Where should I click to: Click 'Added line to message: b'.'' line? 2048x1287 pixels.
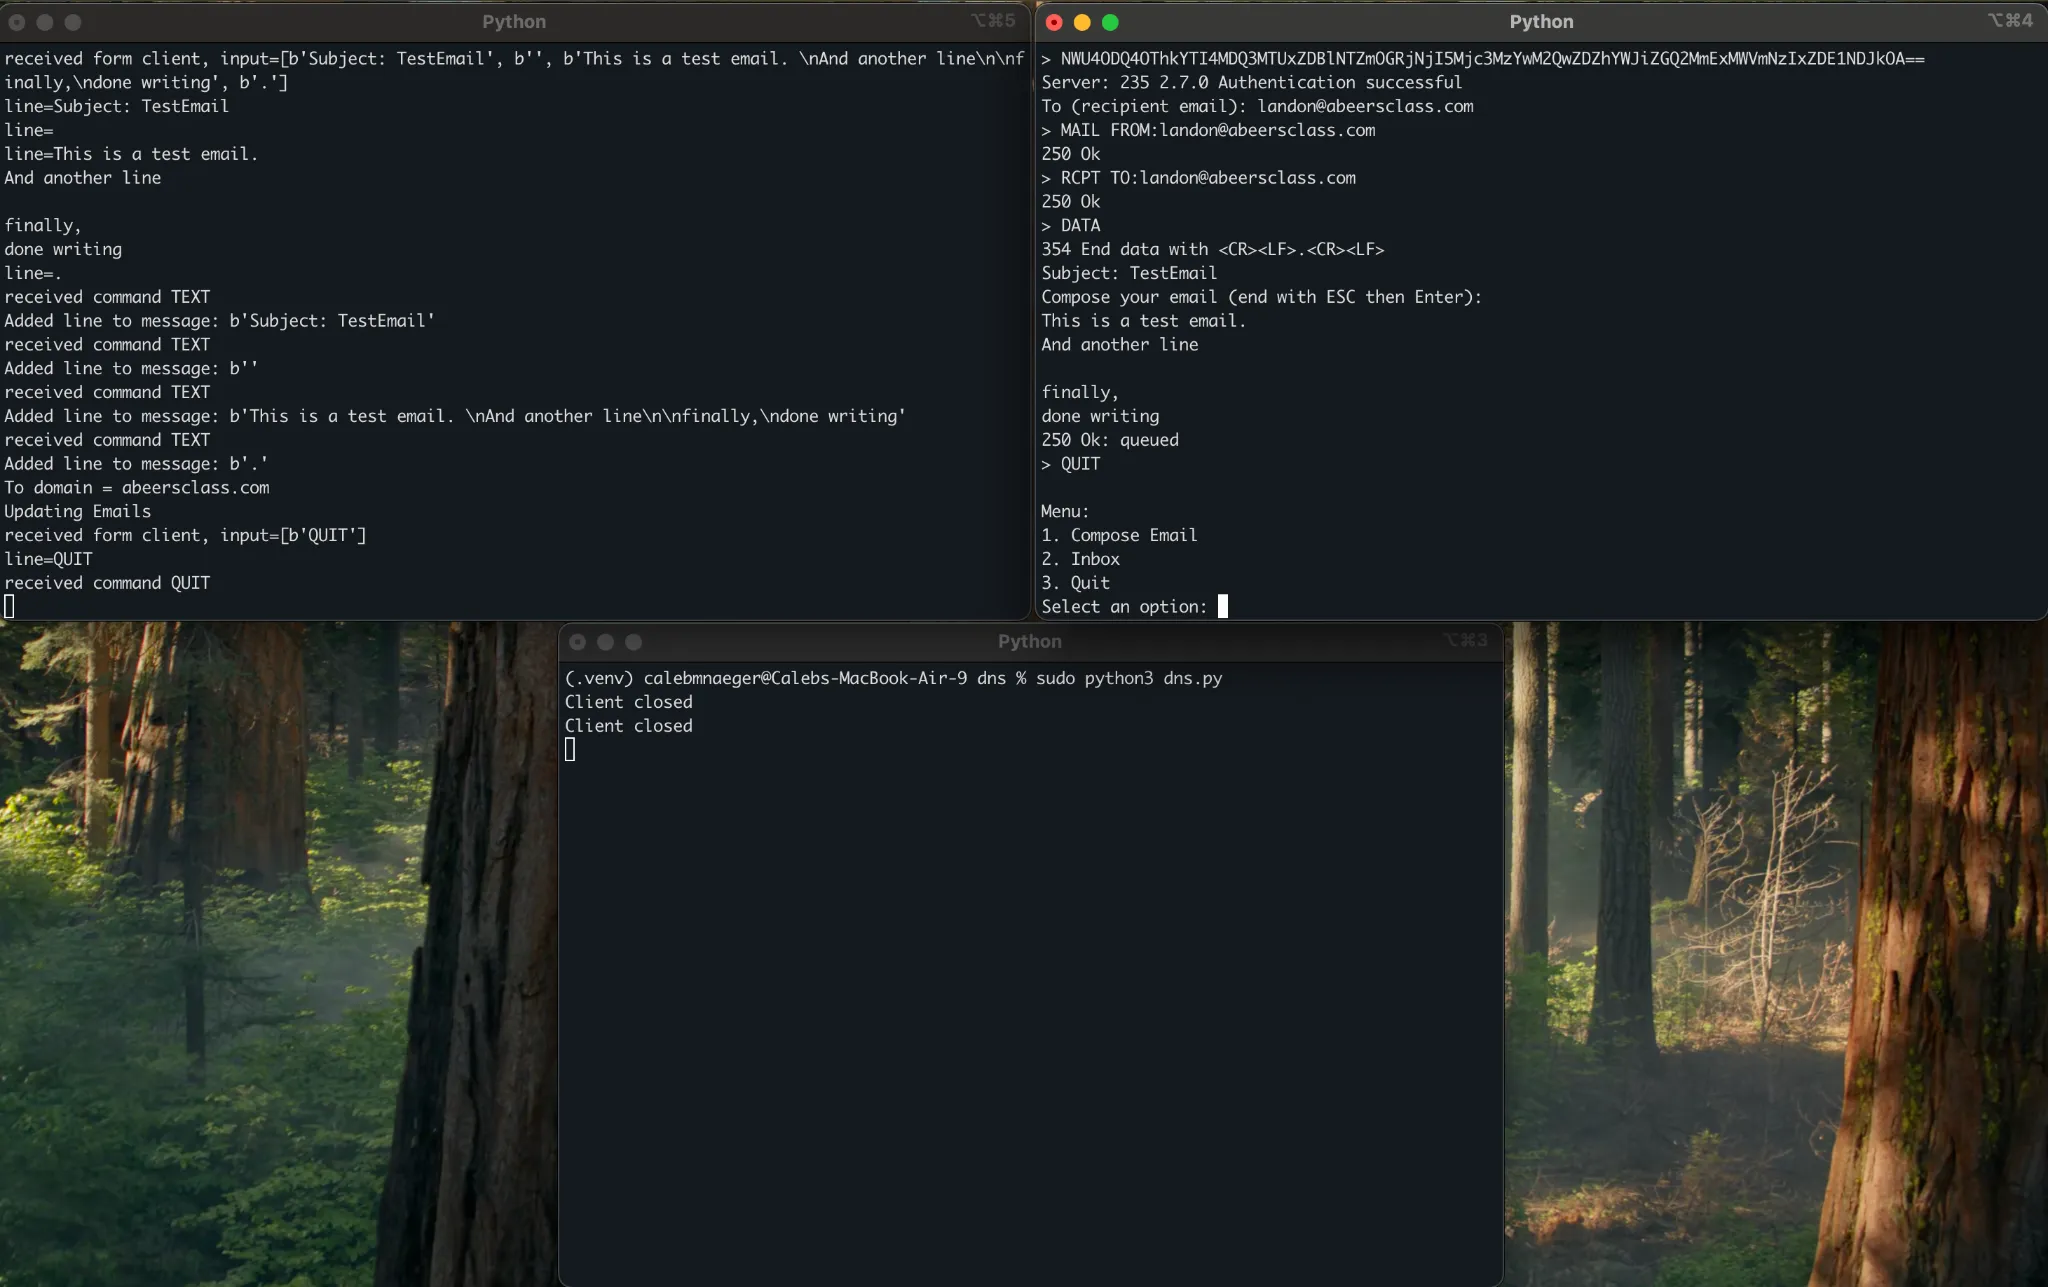click(x=136, y=464)
